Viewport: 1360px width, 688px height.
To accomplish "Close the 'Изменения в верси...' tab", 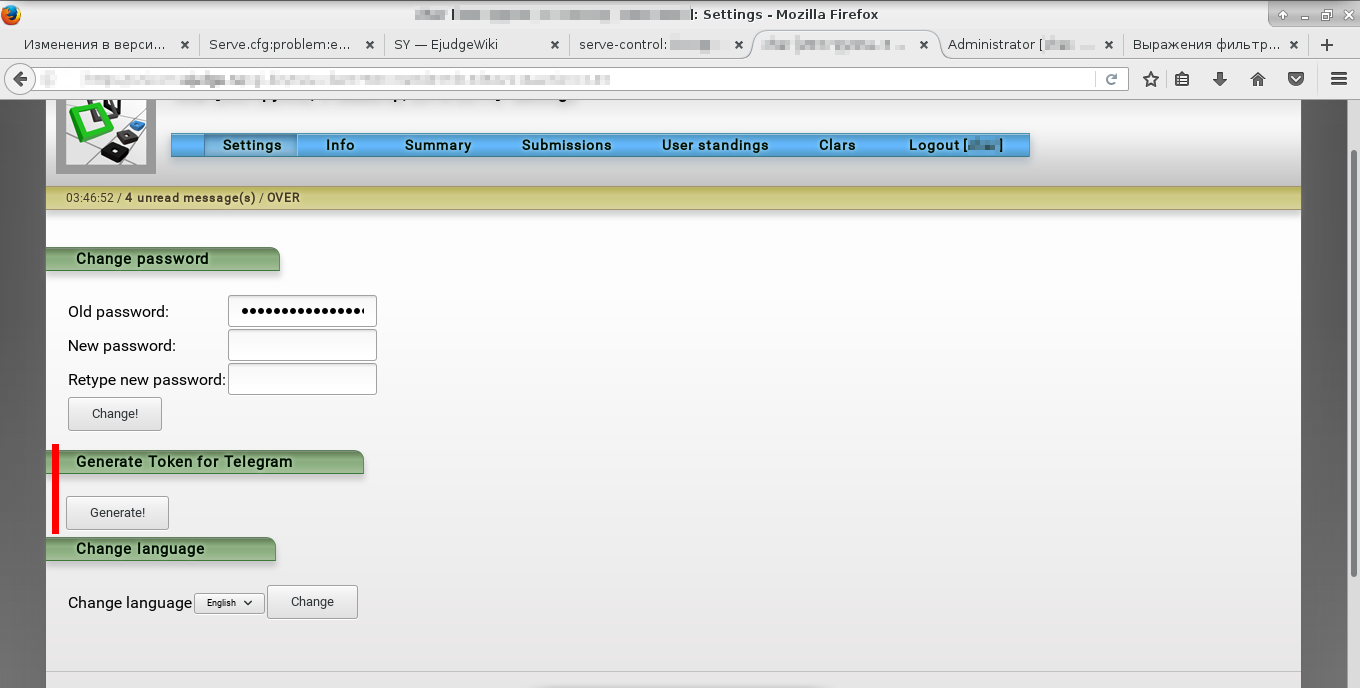I will (185, 45).
